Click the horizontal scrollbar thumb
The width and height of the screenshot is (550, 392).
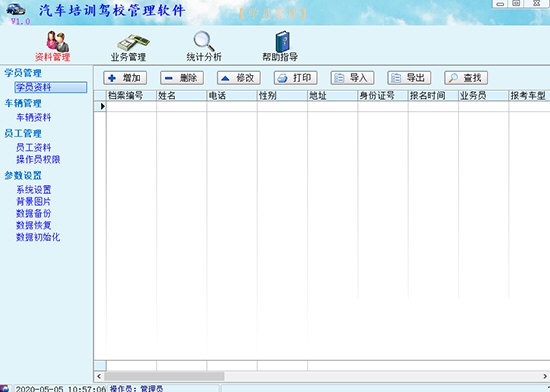(164, 377)
